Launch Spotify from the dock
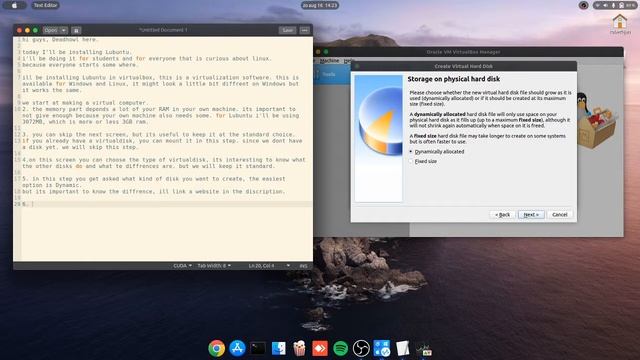 (x=340, y=349)
